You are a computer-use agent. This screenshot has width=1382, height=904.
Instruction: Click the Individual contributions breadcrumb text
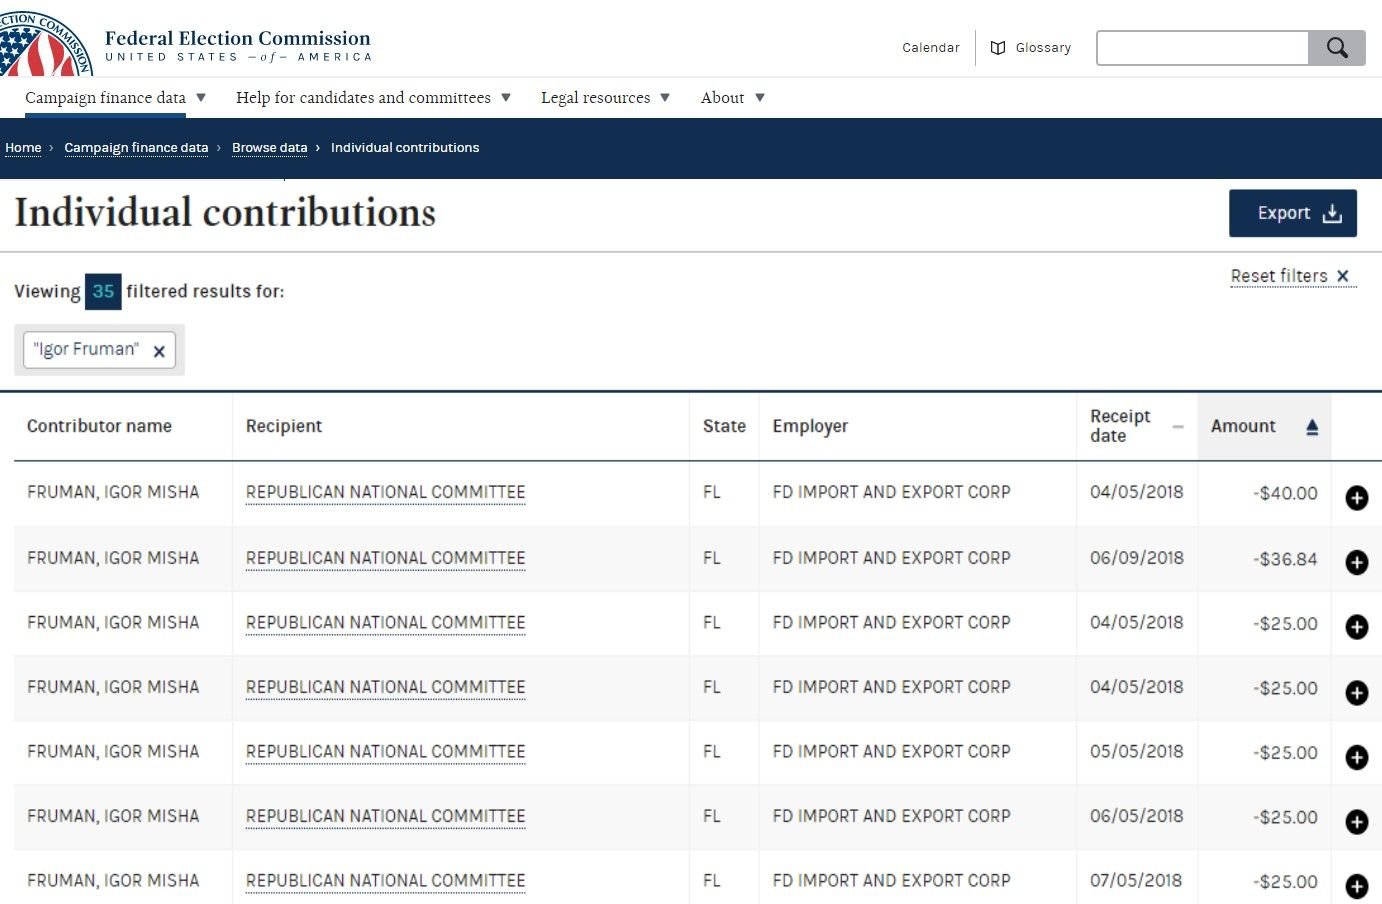(x=405, y=148)
